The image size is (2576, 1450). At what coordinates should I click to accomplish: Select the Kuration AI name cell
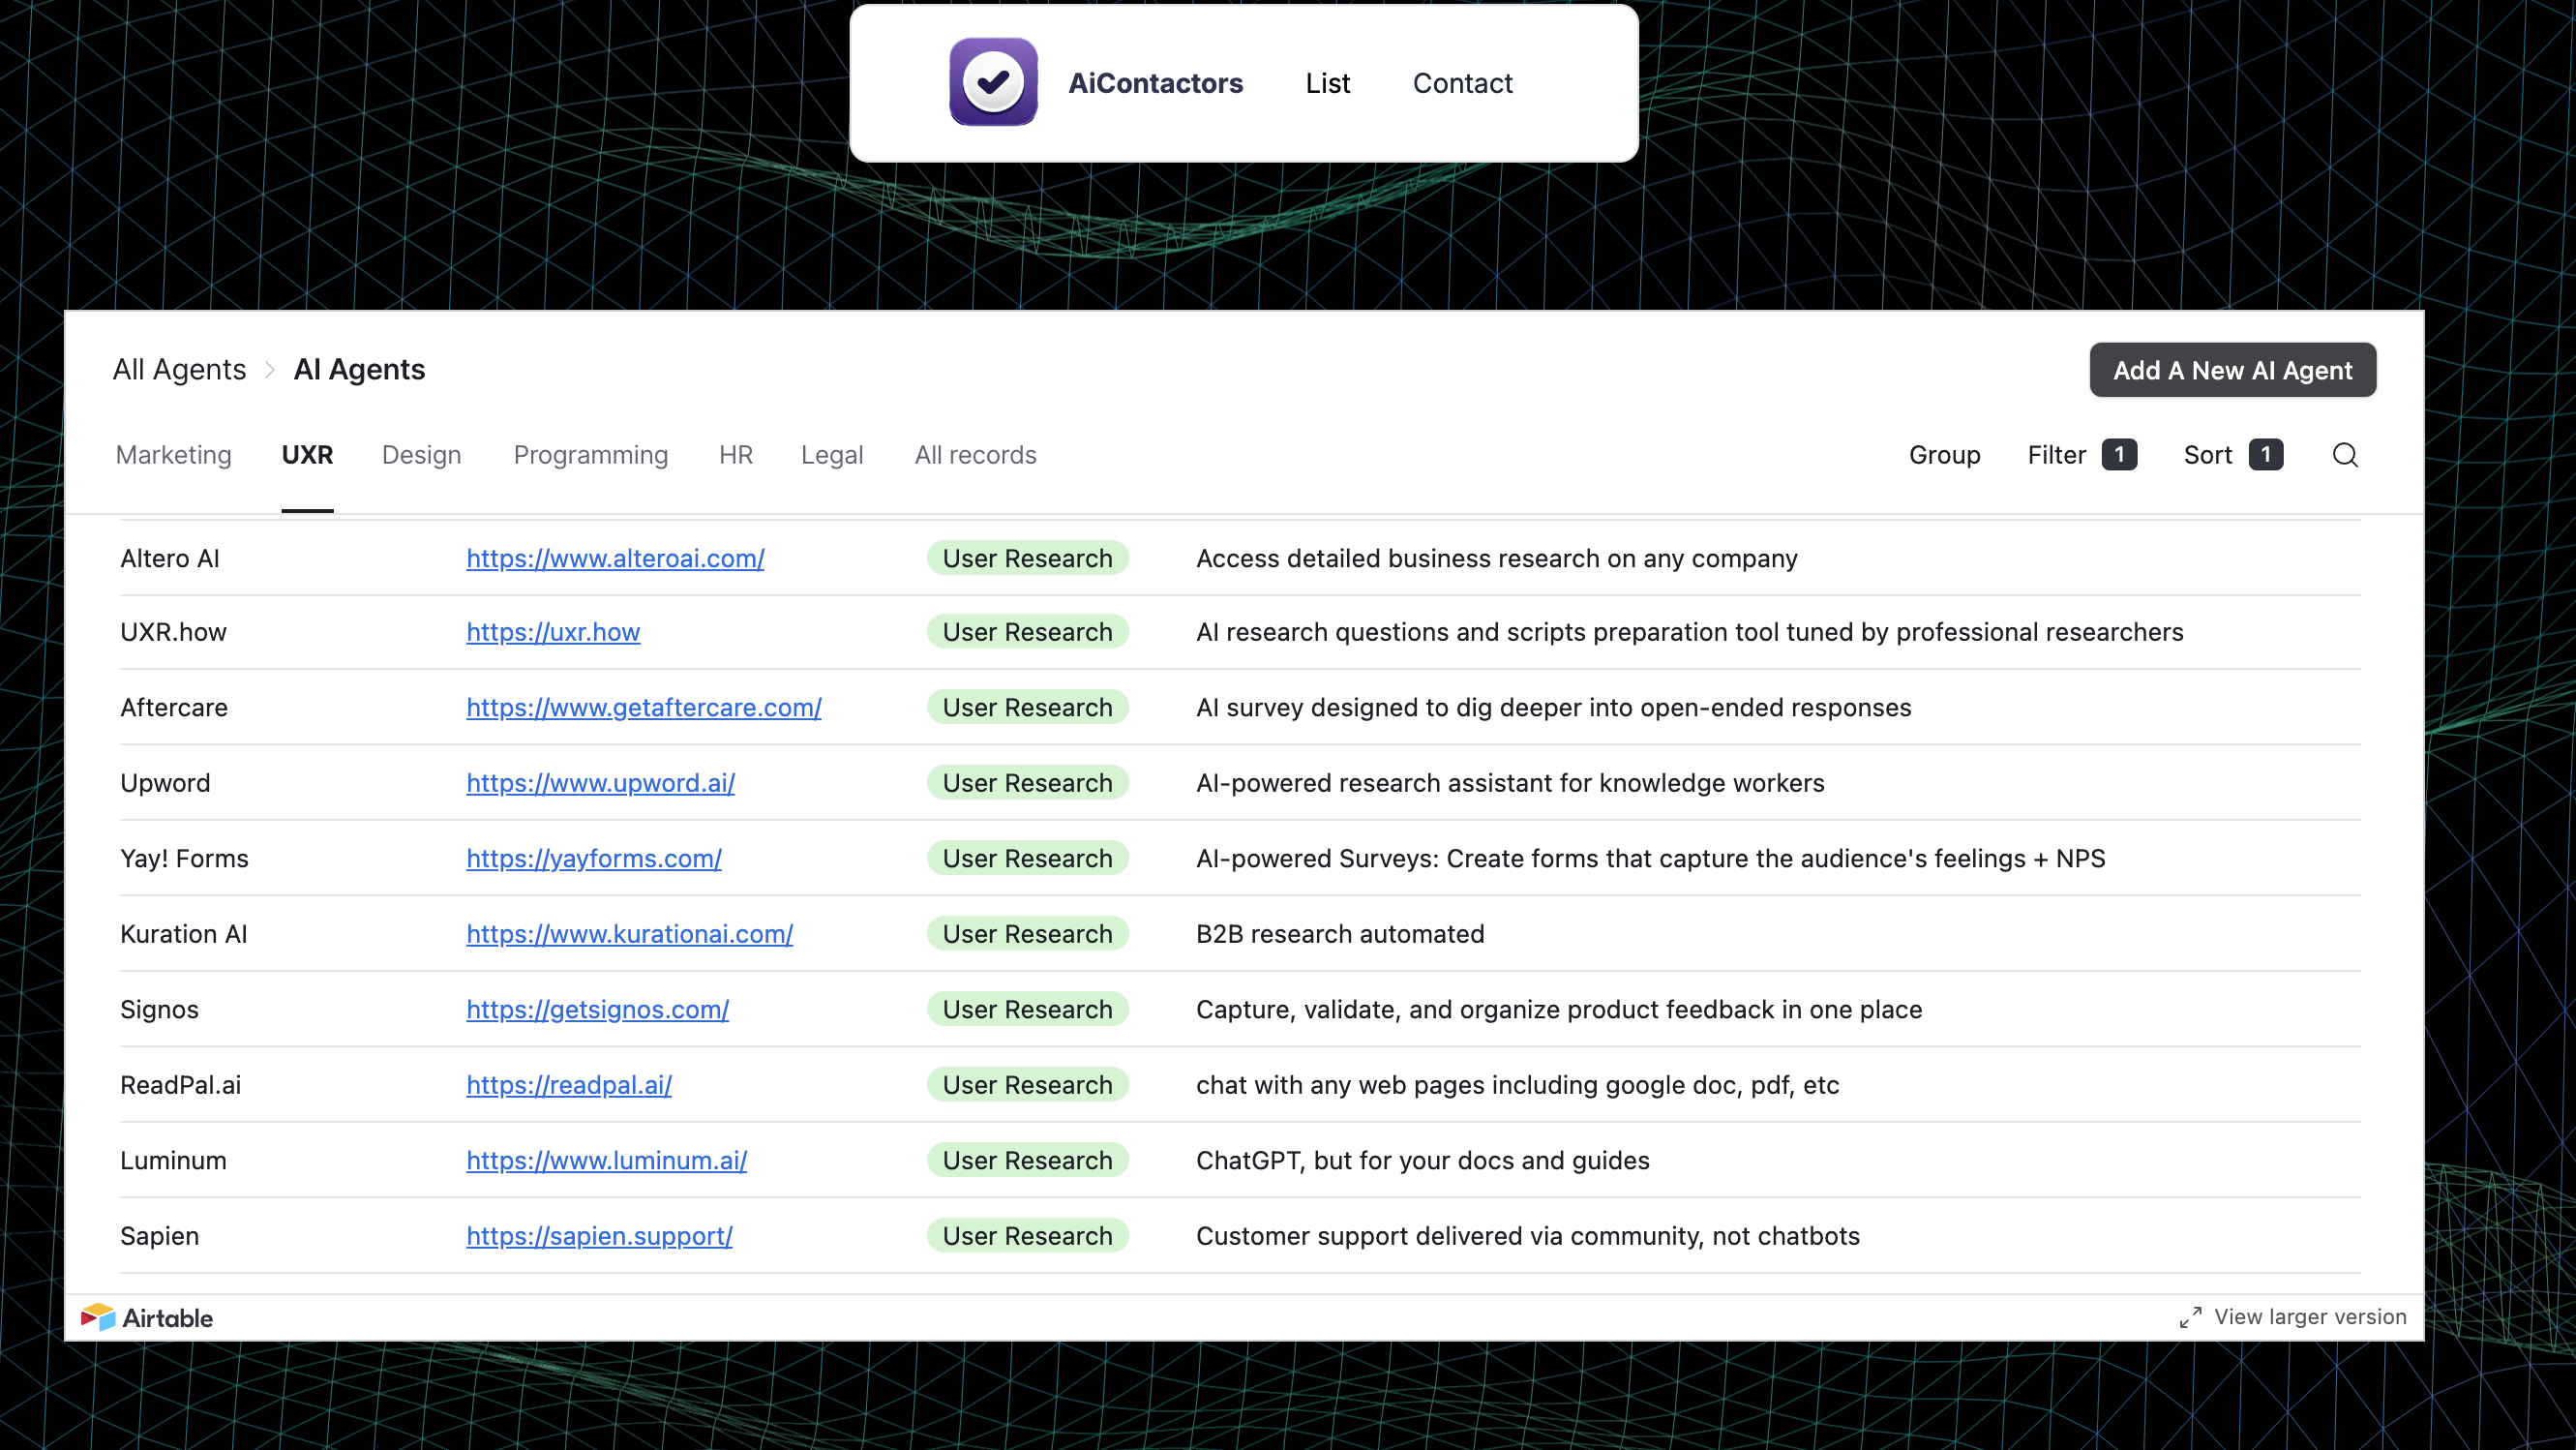tap(183, 934)
